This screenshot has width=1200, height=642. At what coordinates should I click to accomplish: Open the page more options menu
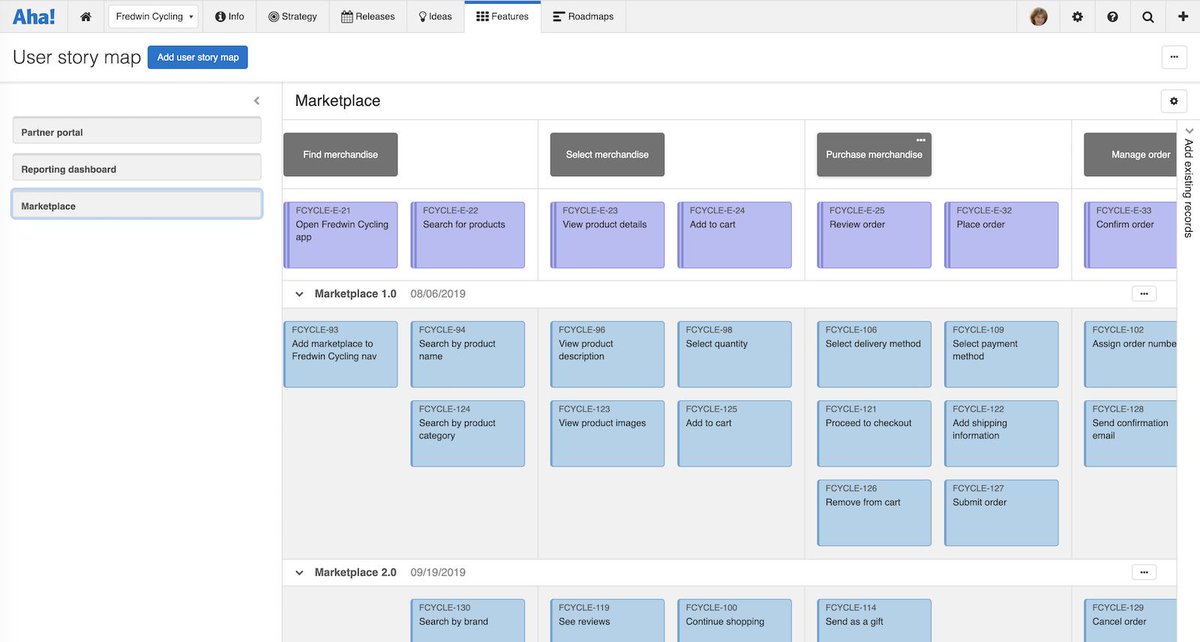[x=1174, y=57]
